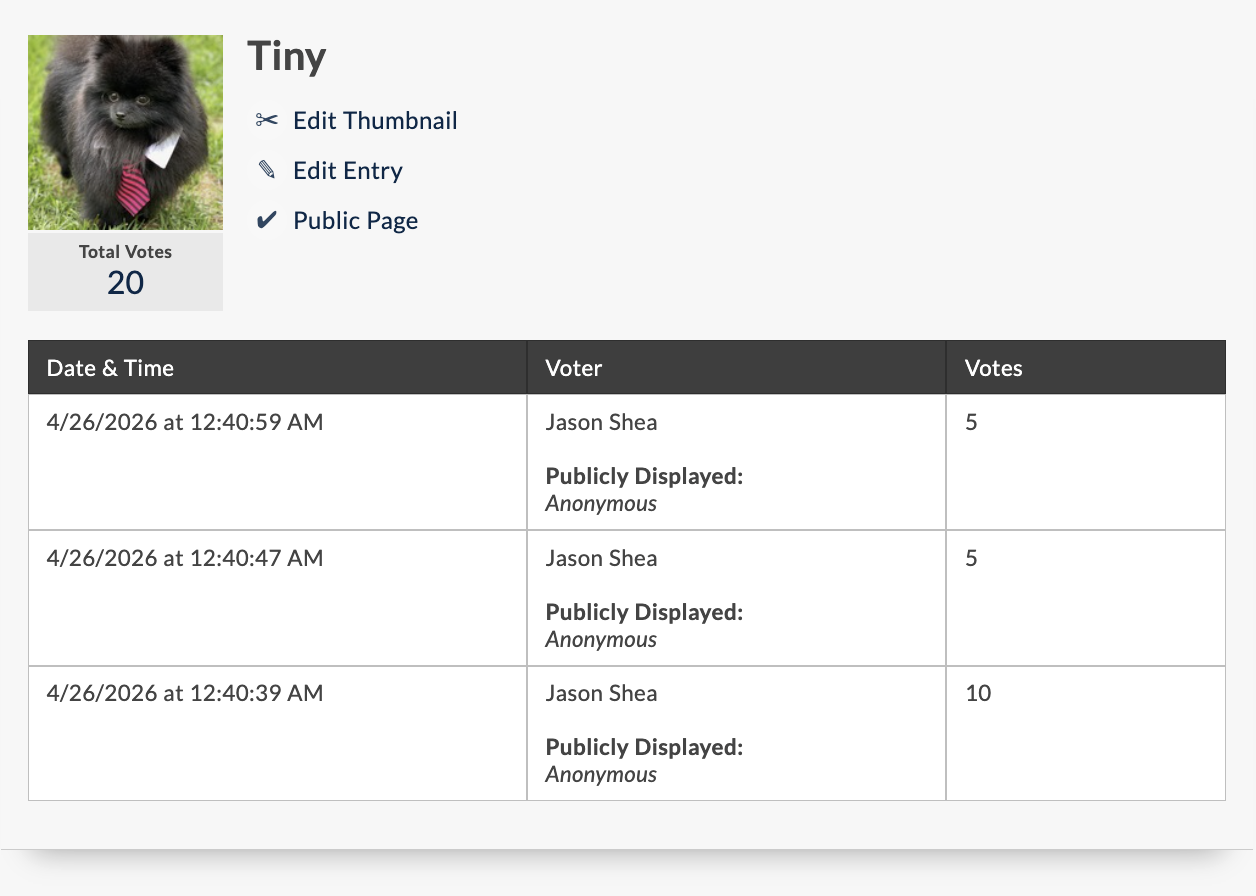Click Tiny's dog photo thumbnail
1256x896 pixels.
[125, 133]
